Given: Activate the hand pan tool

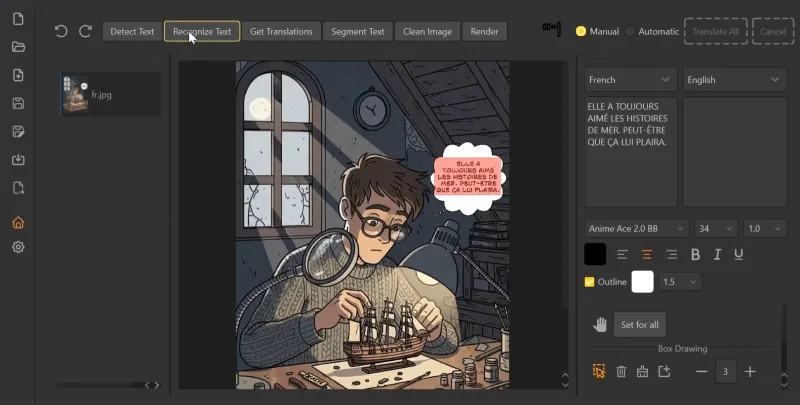Looking at the screenshot, I should point(599,324).
